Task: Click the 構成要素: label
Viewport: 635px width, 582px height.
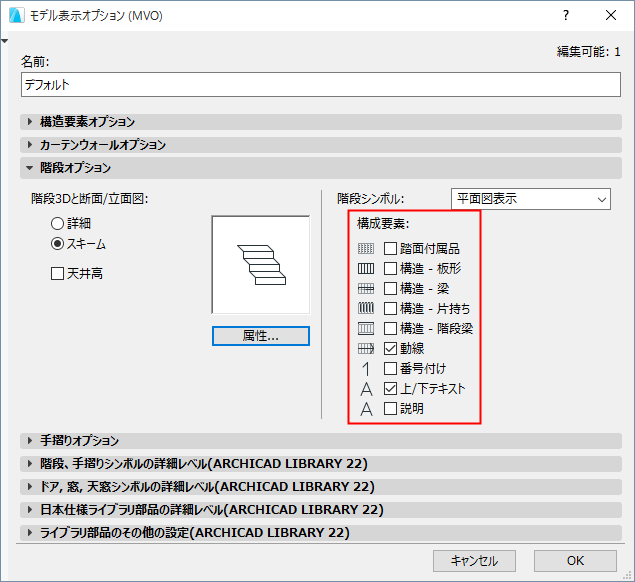Action: (383, 224)
